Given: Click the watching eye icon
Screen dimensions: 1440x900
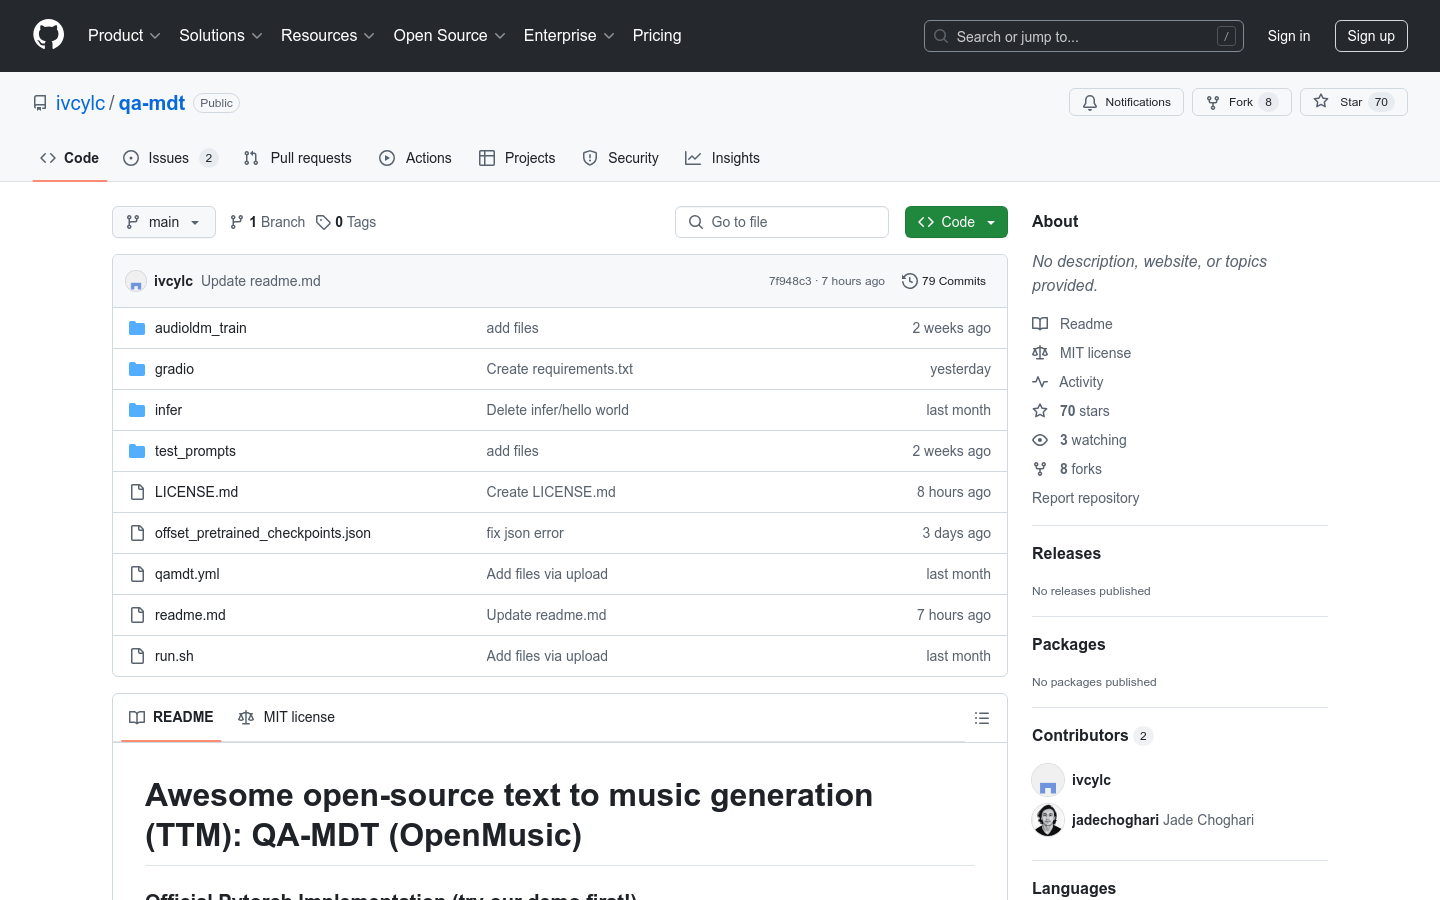Looking at the screenshot, I should tap(1040, 440).
